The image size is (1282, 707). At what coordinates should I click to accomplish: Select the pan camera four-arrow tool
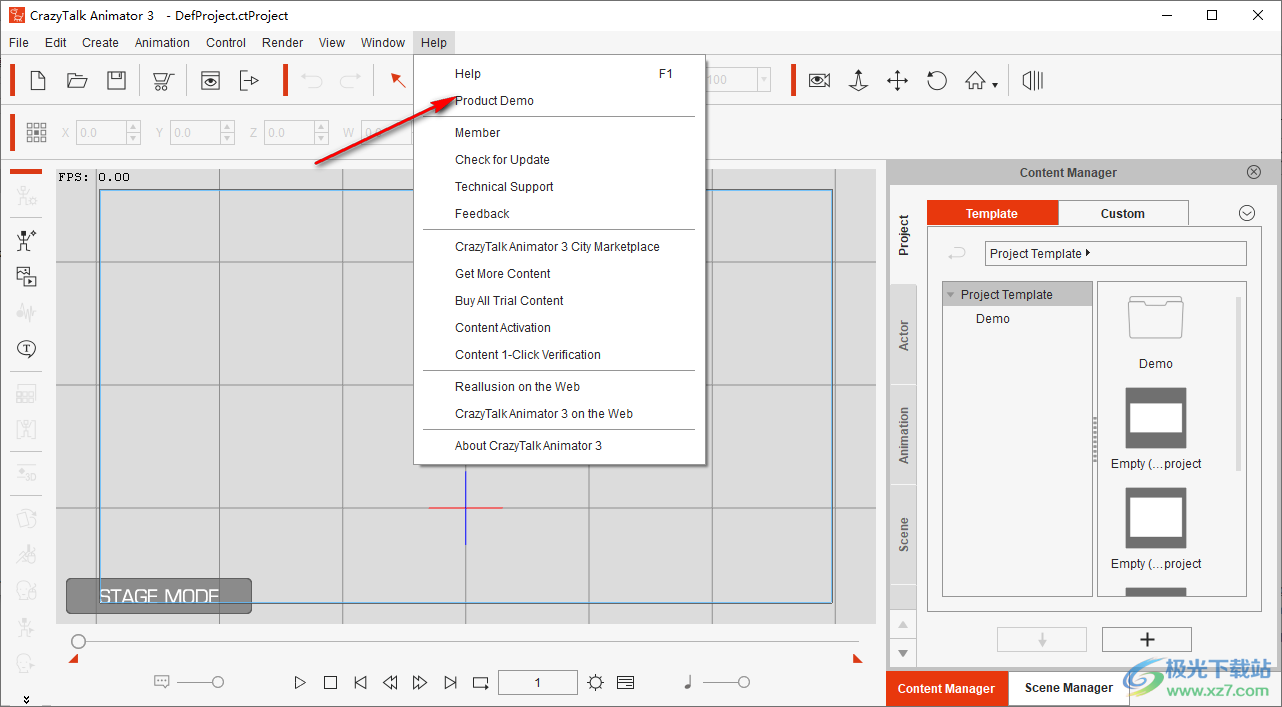coord(897,81)
